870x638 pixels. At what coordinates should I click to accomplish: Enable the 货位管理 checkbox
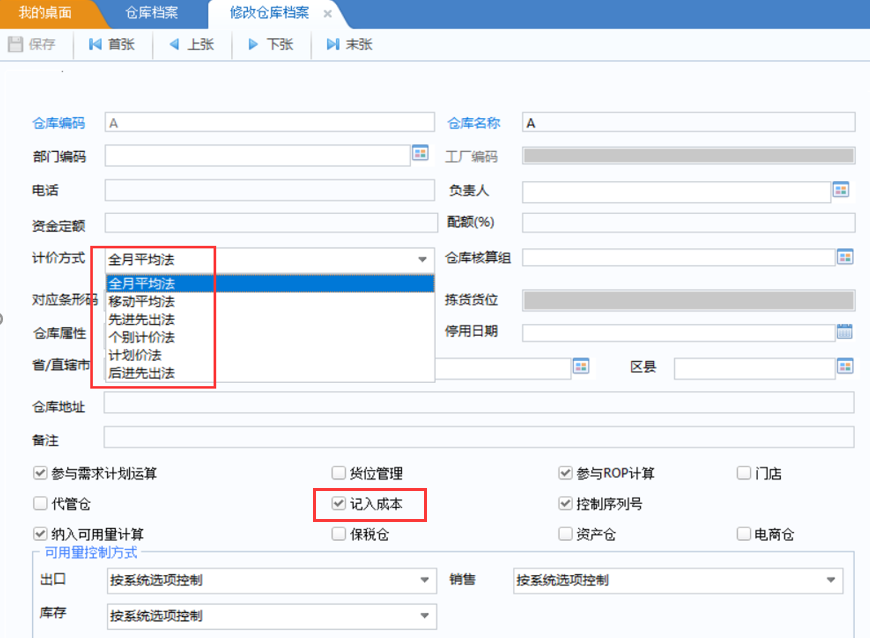[x=339, y=474]
